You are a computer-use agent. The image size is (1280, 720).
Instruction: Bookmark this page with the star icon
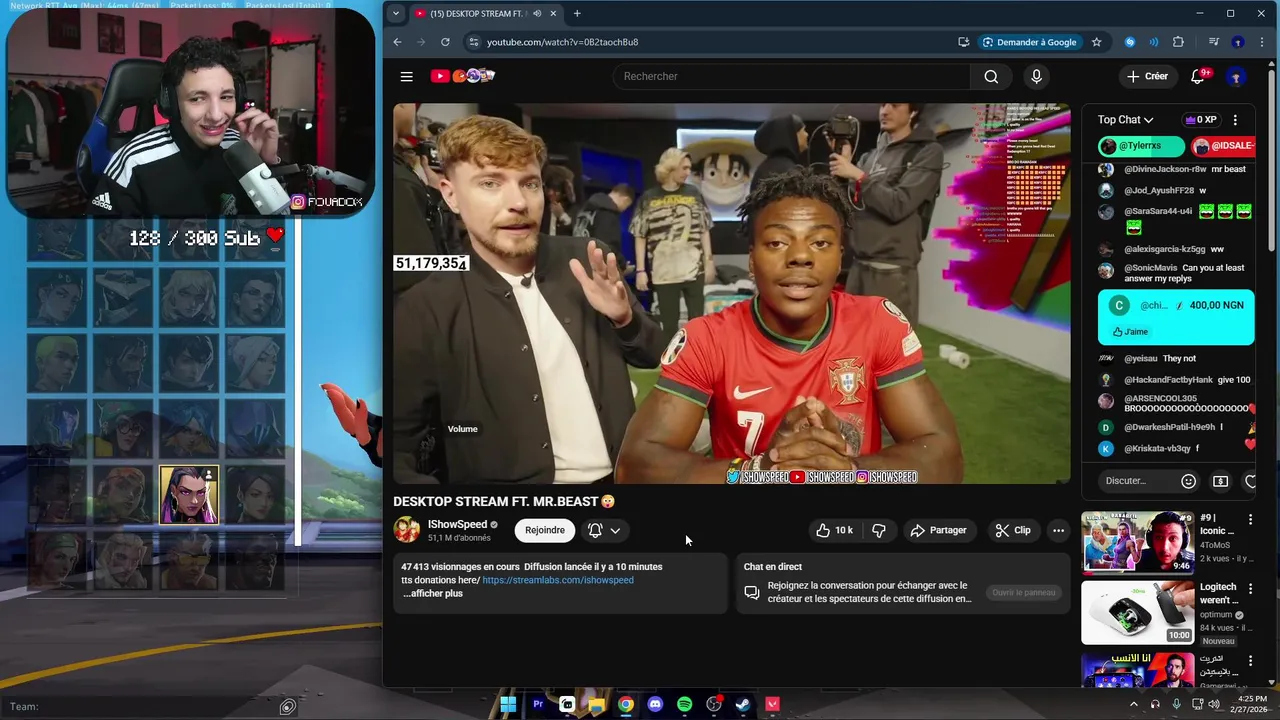(x=1096, y=42)
